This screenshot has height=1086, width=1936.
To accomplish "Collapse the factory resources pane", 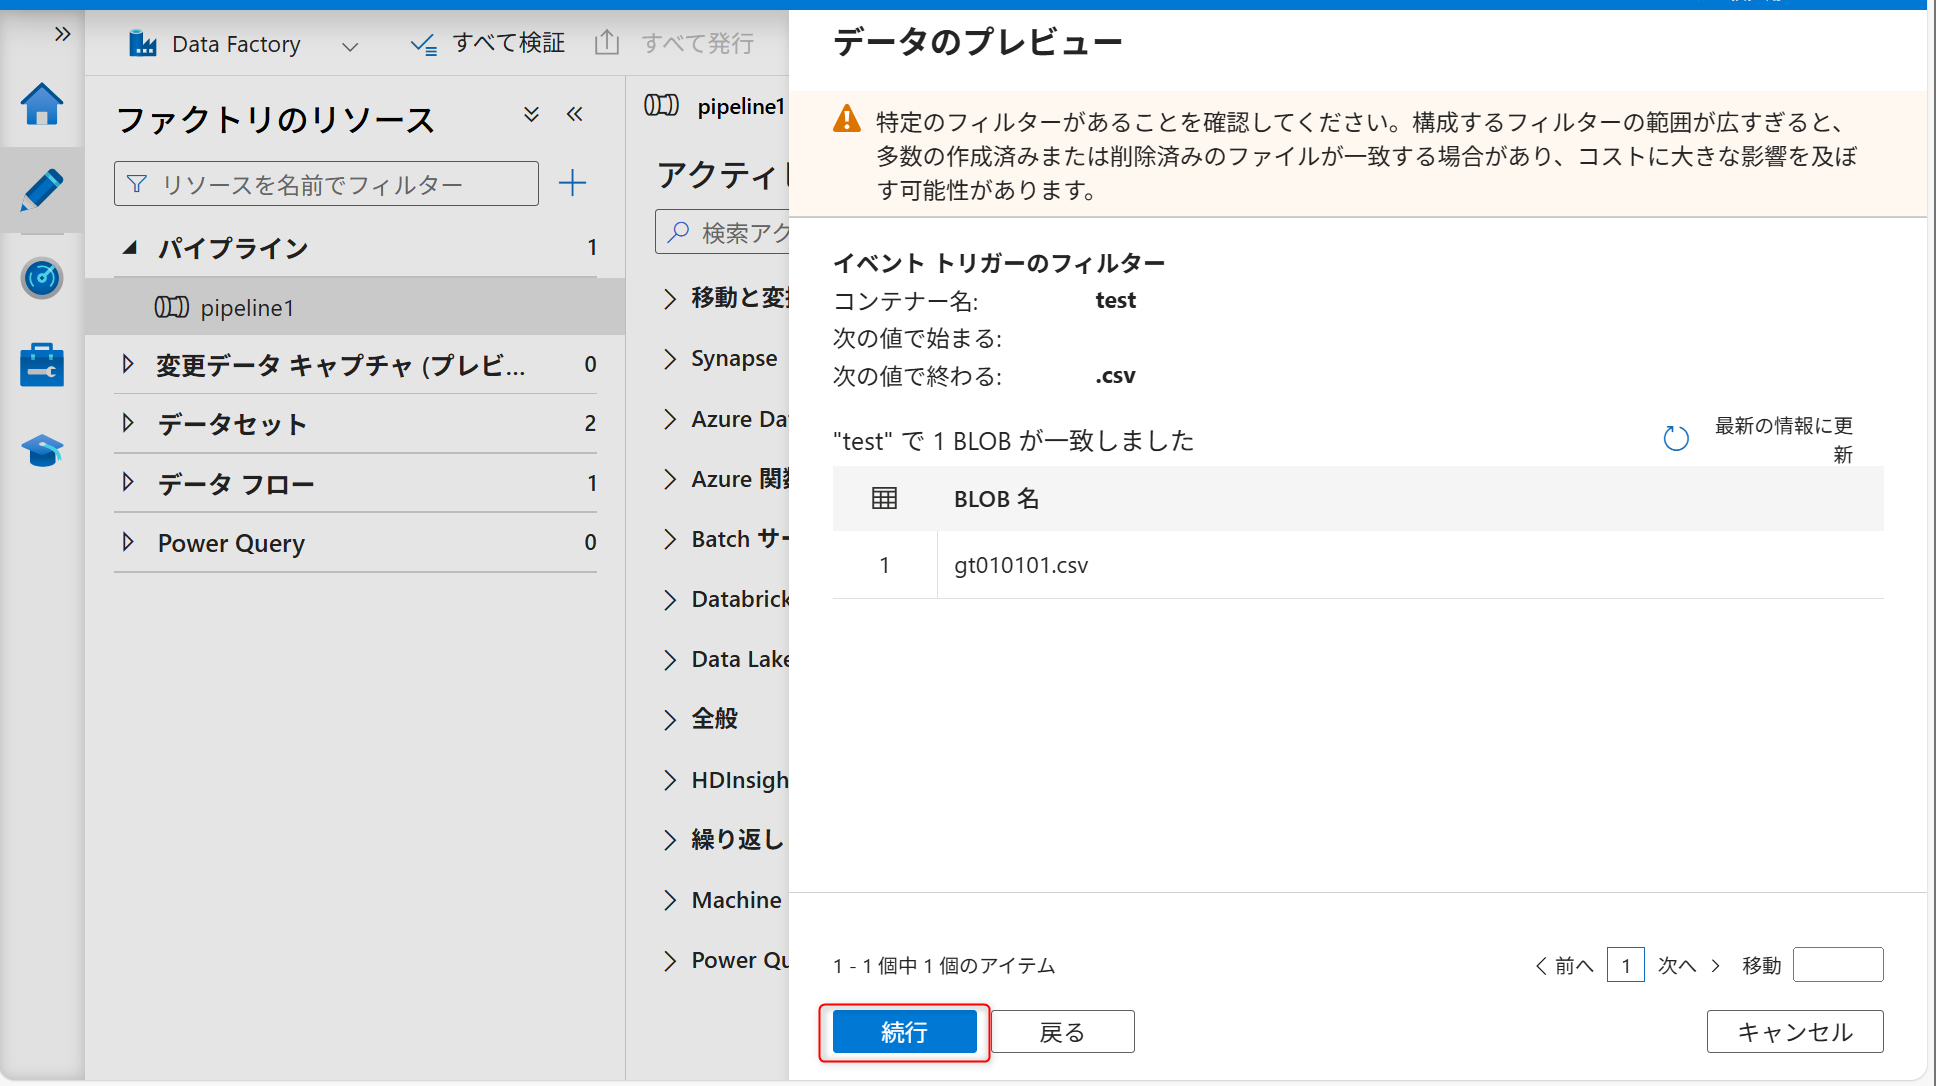I will 575,114.
